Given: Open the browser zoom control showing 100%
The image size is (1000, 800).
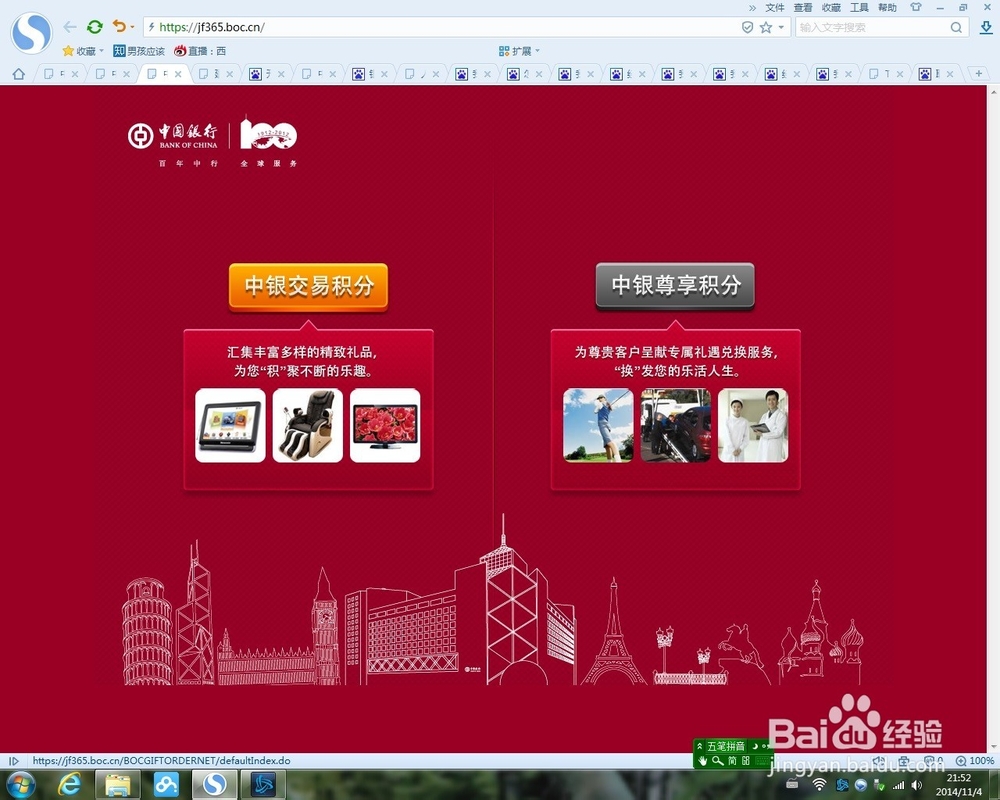Looking at the screenshot, I should 973,760.
